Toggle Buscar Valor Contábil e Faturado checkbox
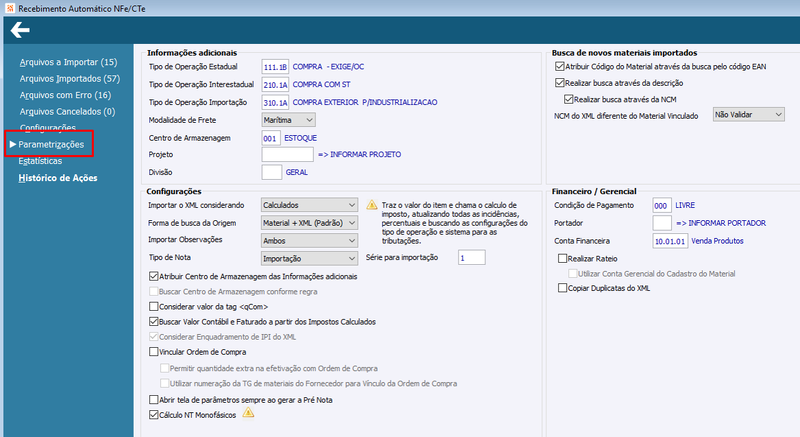Image resolution: width=800 pixels, height=437 pixels. [x=154, y=322]
